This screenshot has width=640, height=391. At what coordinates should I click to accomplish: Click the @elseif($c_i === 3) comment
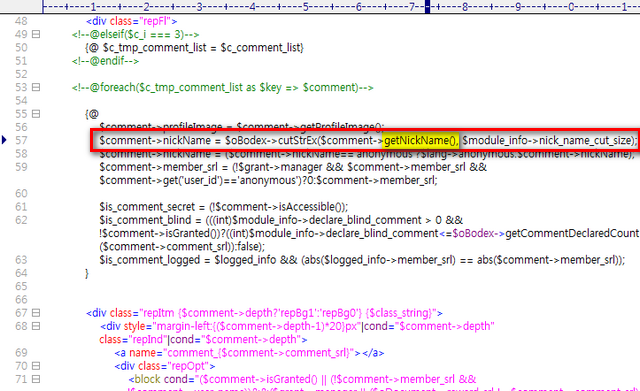click(x=136, y=34)
